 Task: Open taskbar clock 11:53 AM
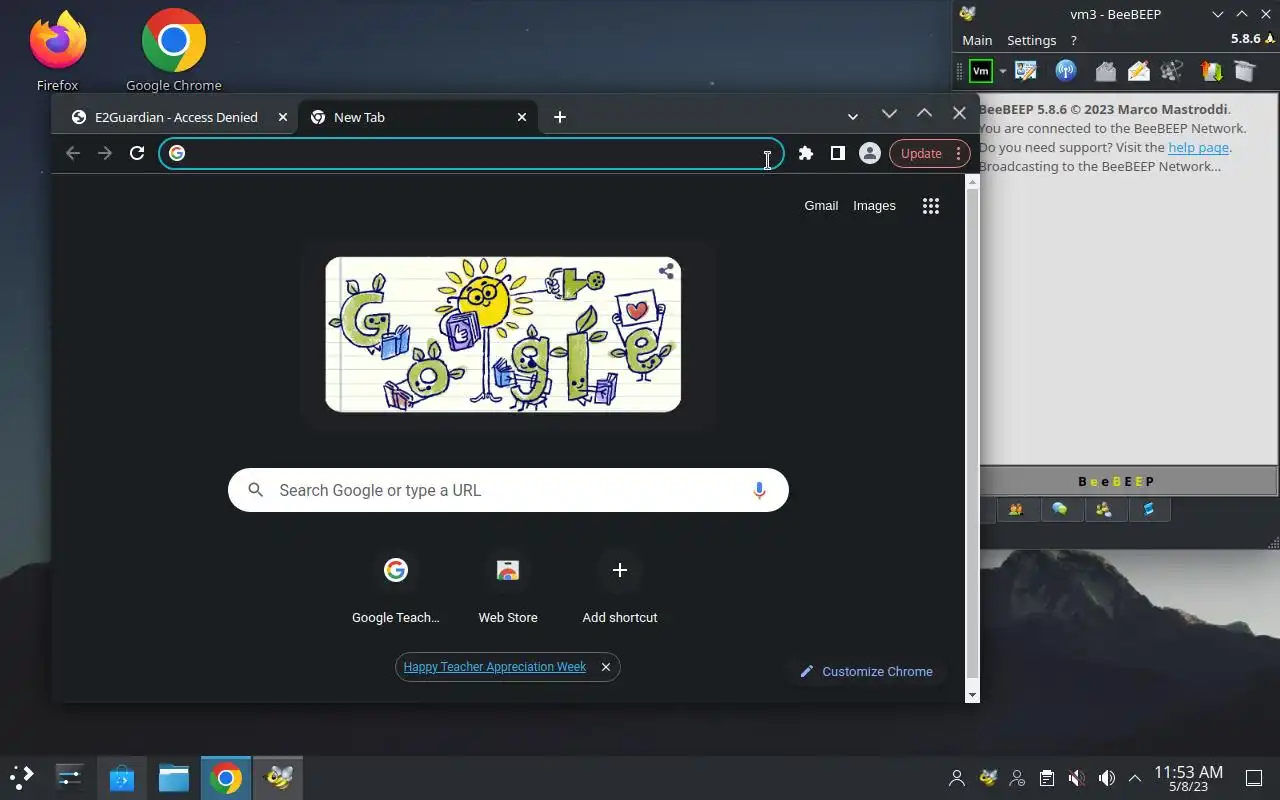[x=1189, y=778]
